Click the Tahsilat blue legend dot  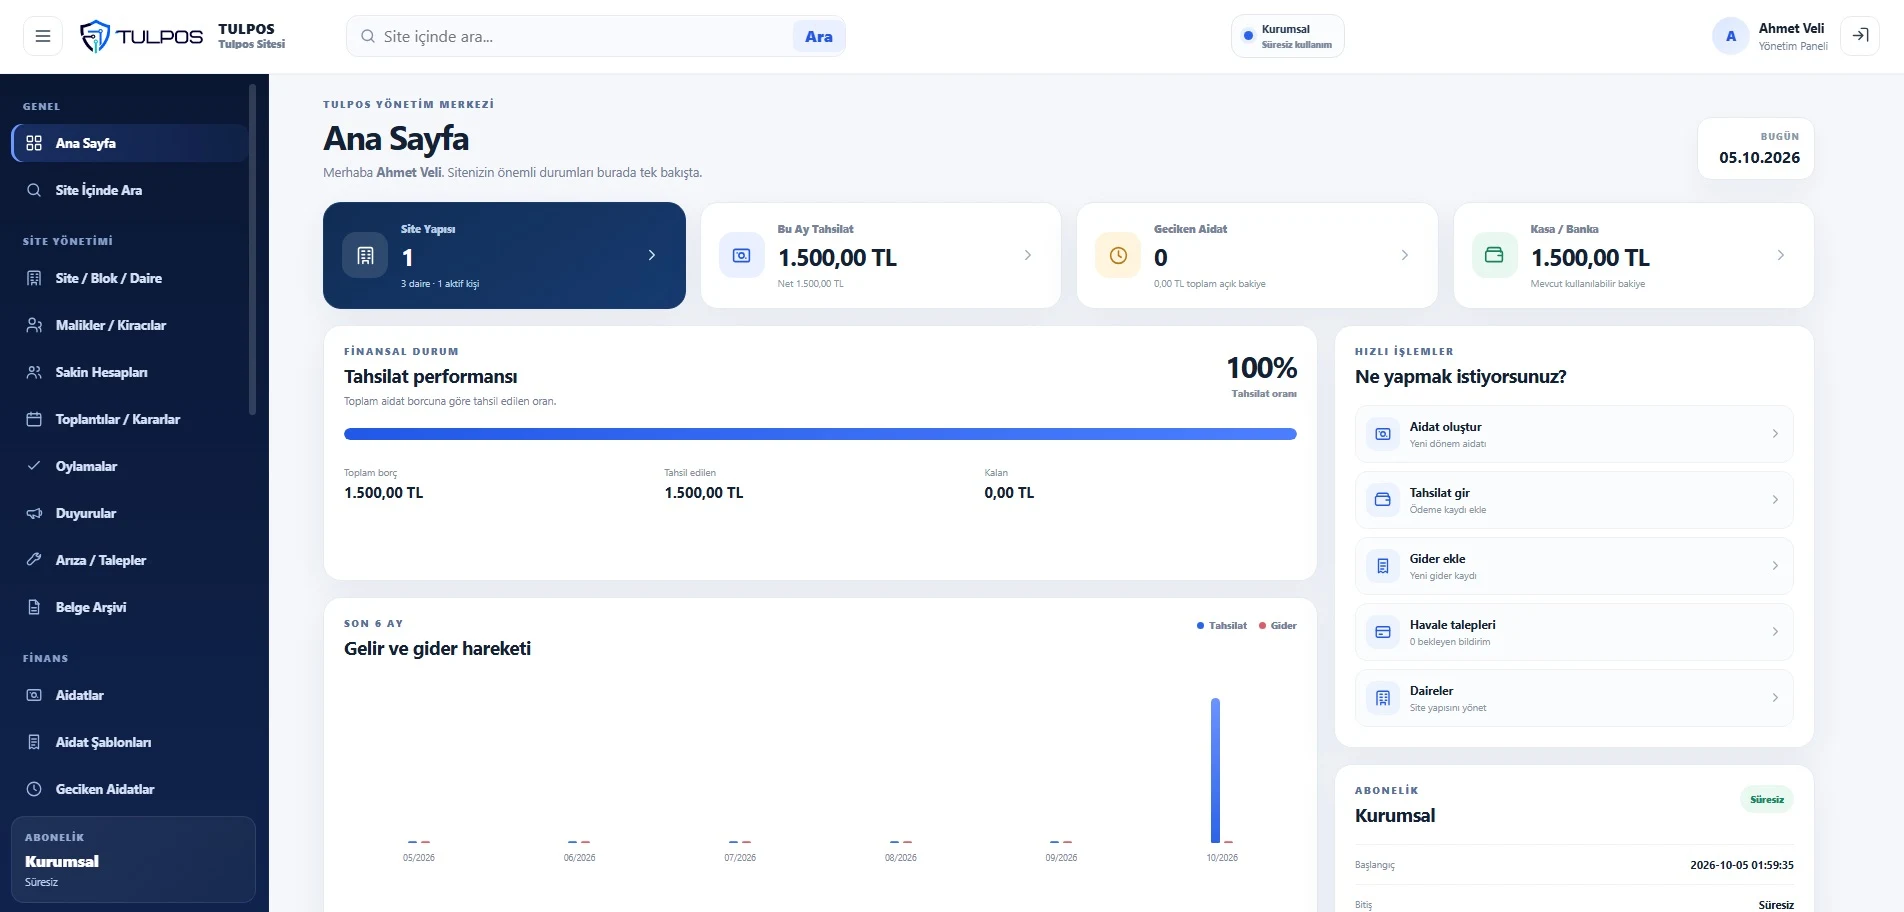click(1200, 626)
